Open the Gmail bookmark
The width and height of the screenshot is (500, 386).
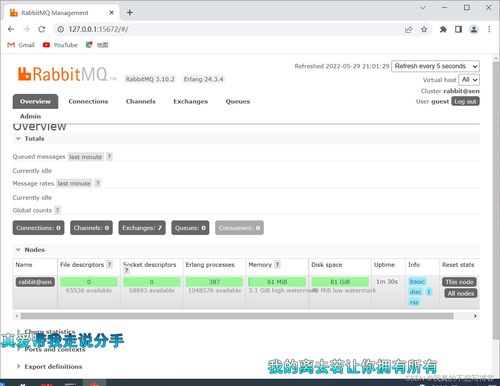pyautogui.click(x=21, y=45)
